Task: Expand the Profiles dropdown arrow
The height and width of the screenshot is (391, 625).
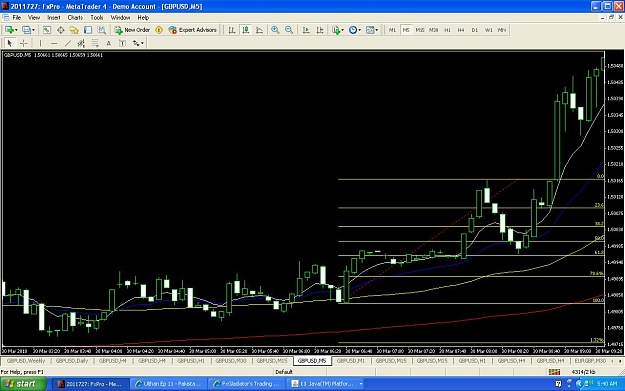Action: [x=33, y=30]
